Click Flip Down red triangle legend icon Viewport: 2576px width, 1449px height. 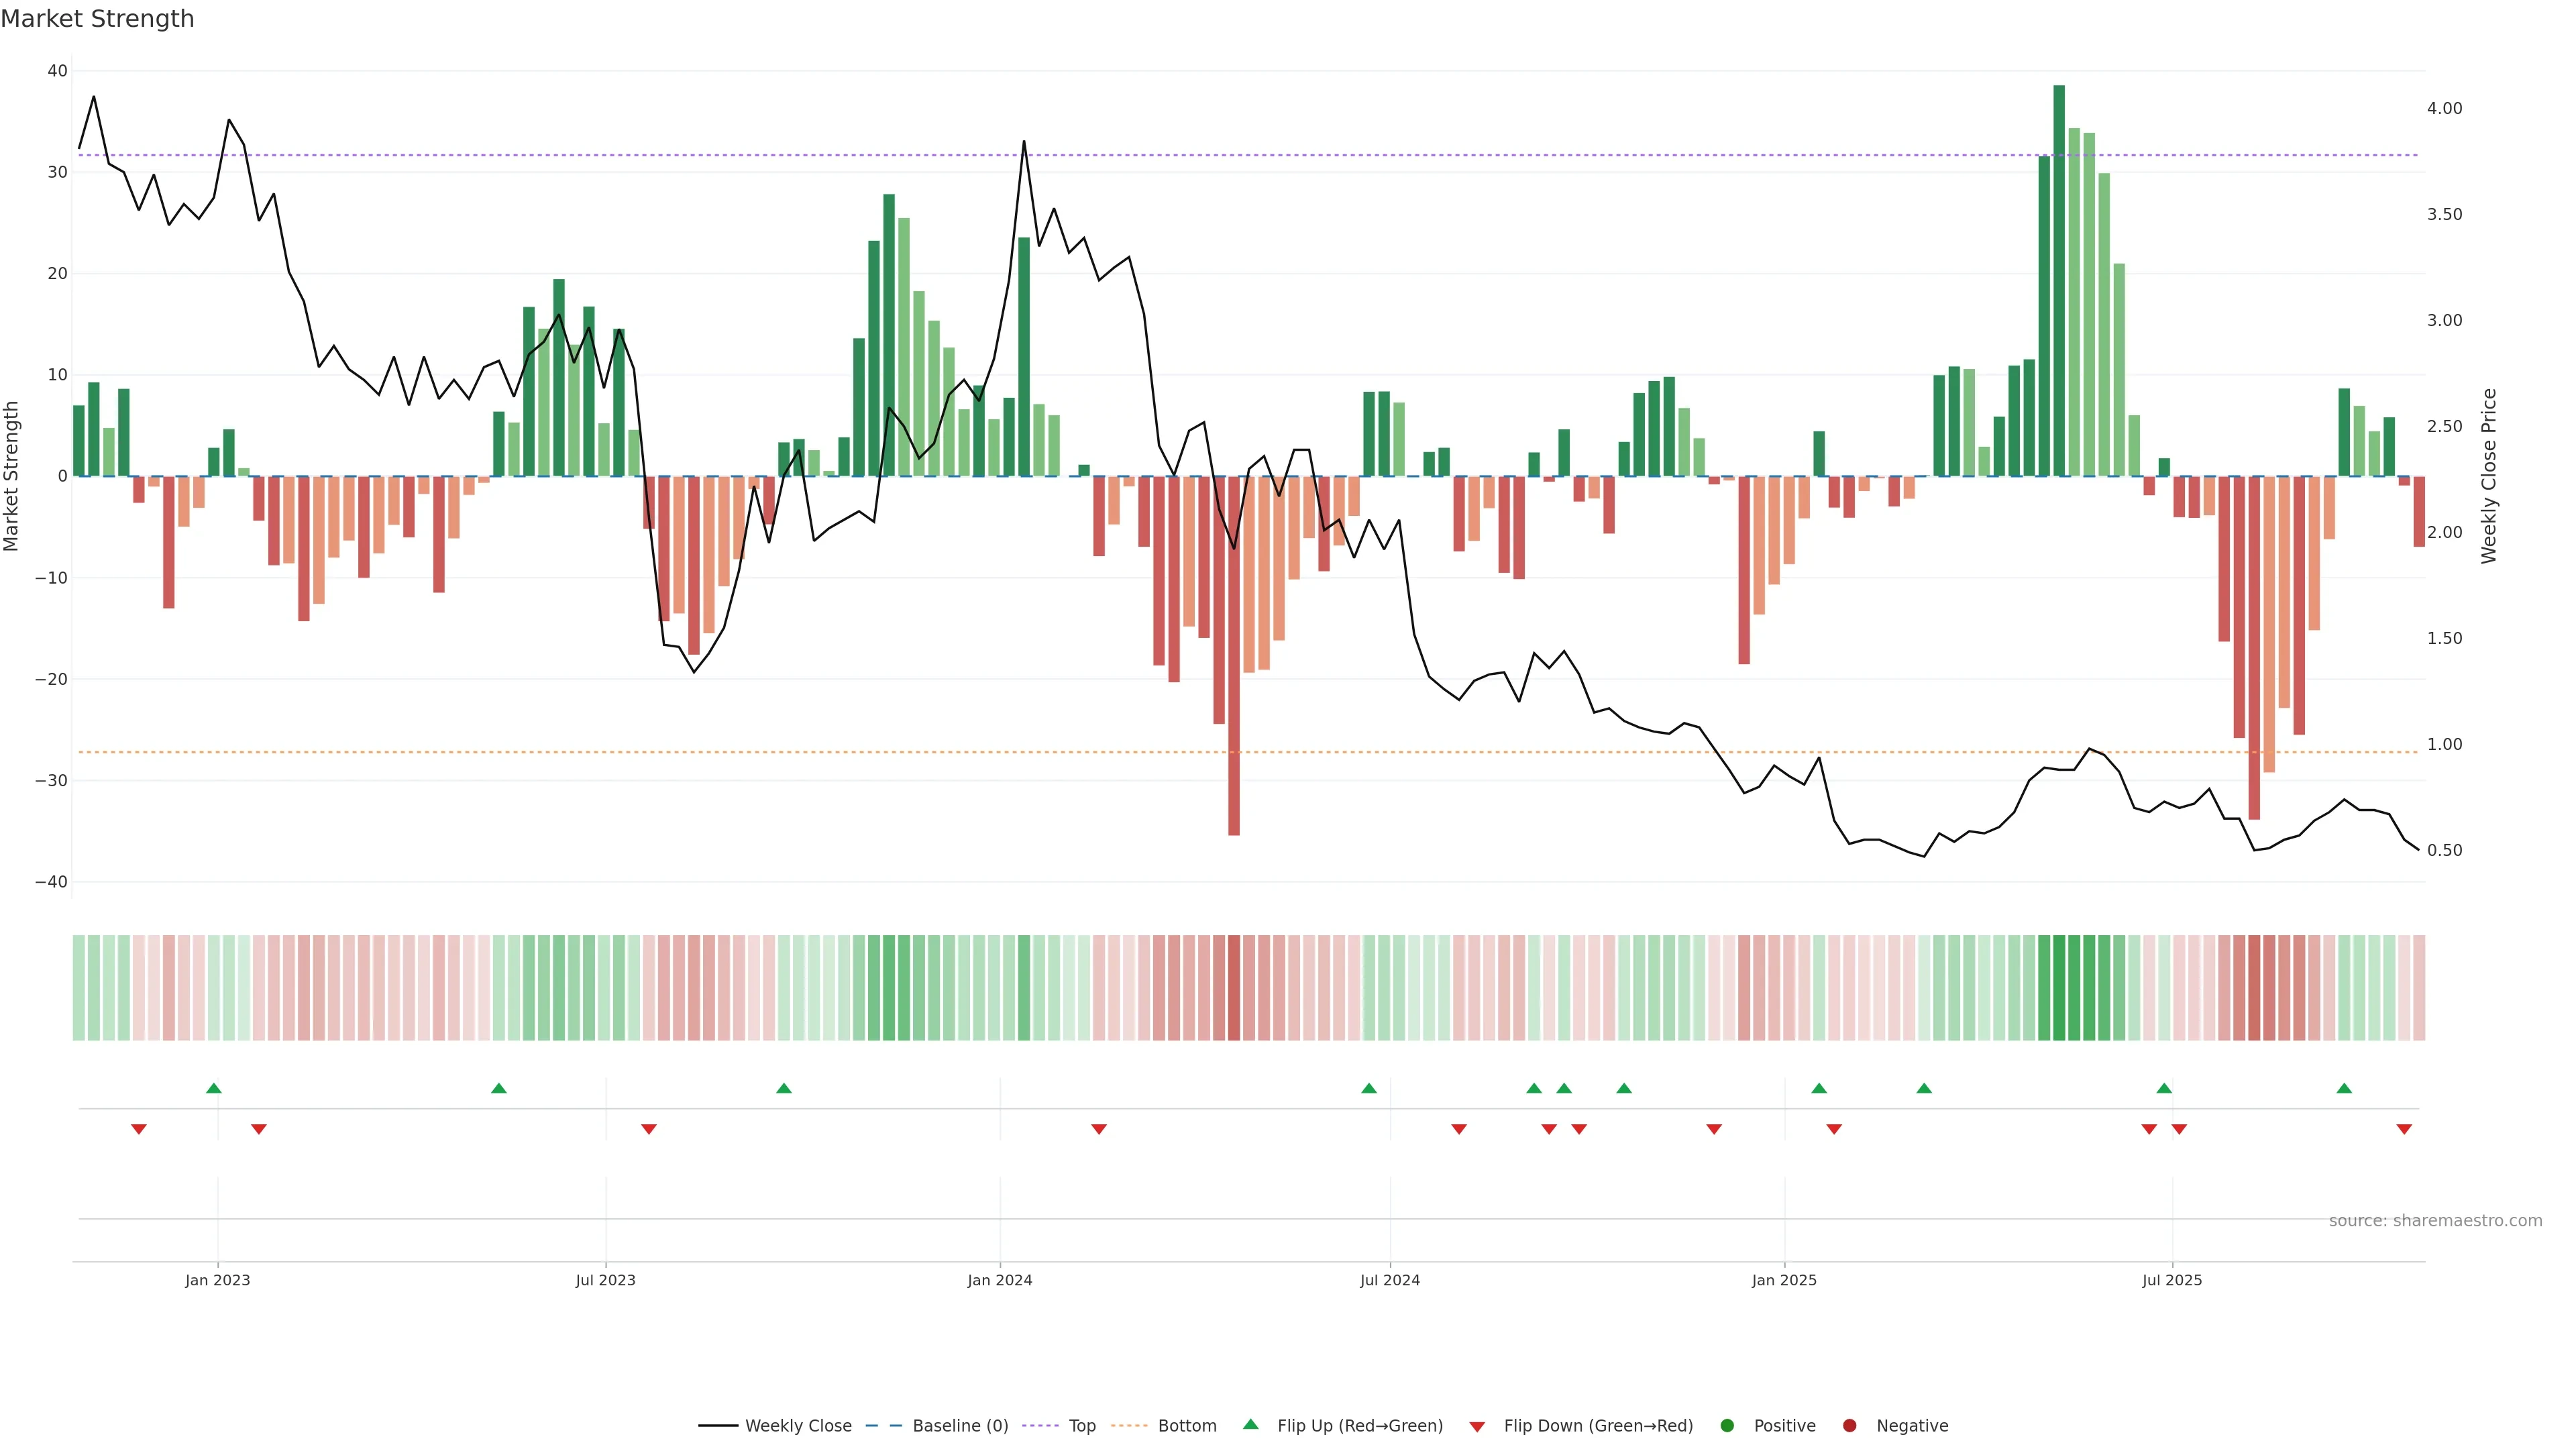point(1477,1427)
